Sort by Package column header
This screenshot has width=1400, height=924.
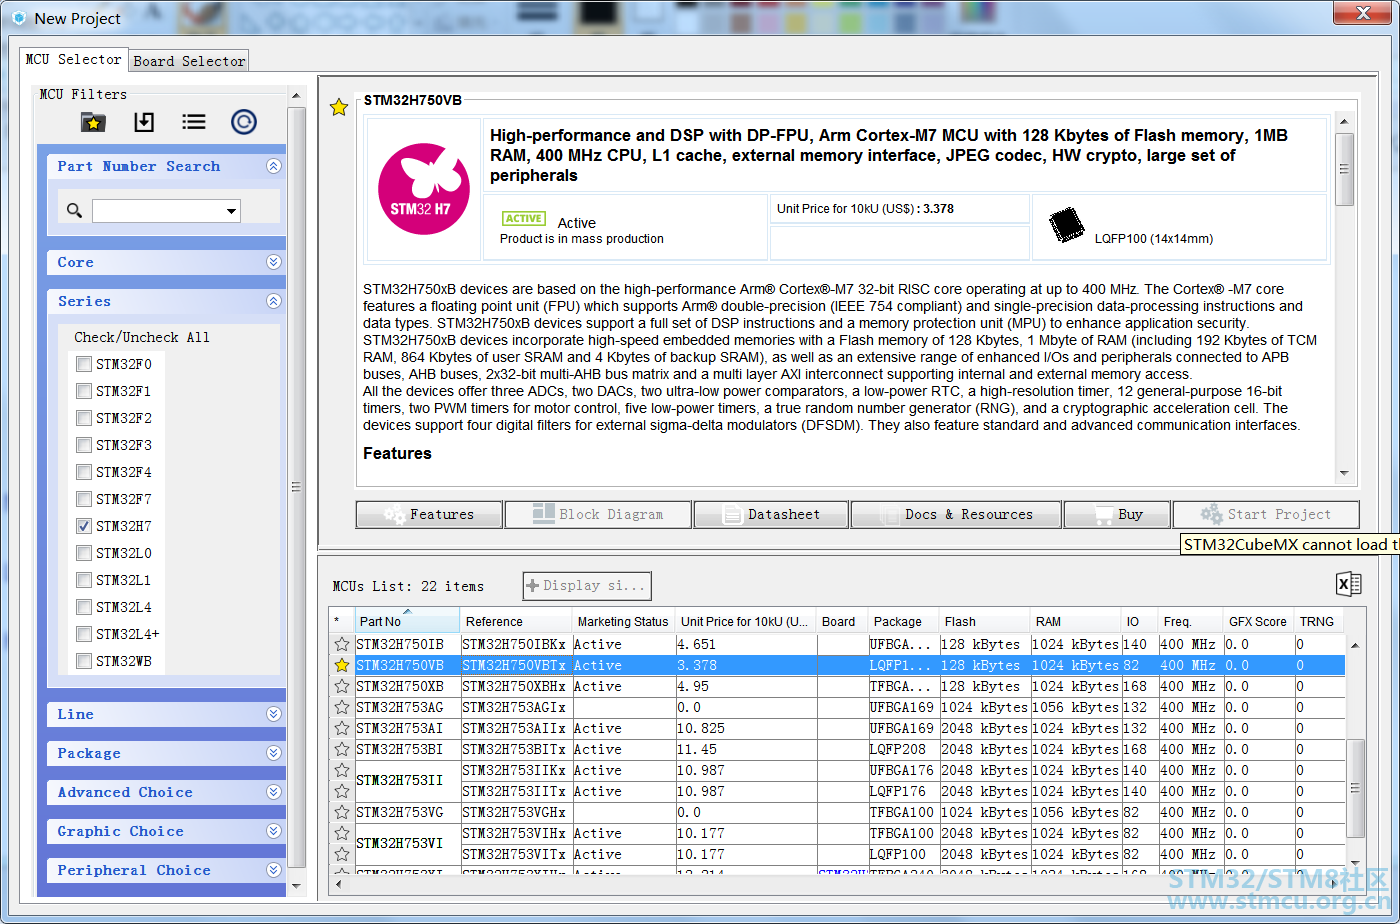[902, 621]
